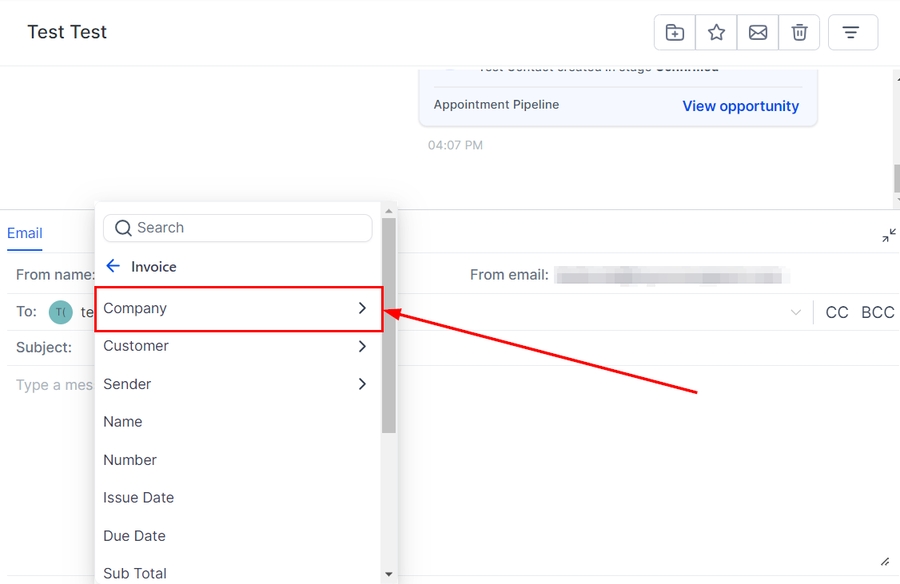
Task: Click the View opportunity link
Action: pos(740,106)
